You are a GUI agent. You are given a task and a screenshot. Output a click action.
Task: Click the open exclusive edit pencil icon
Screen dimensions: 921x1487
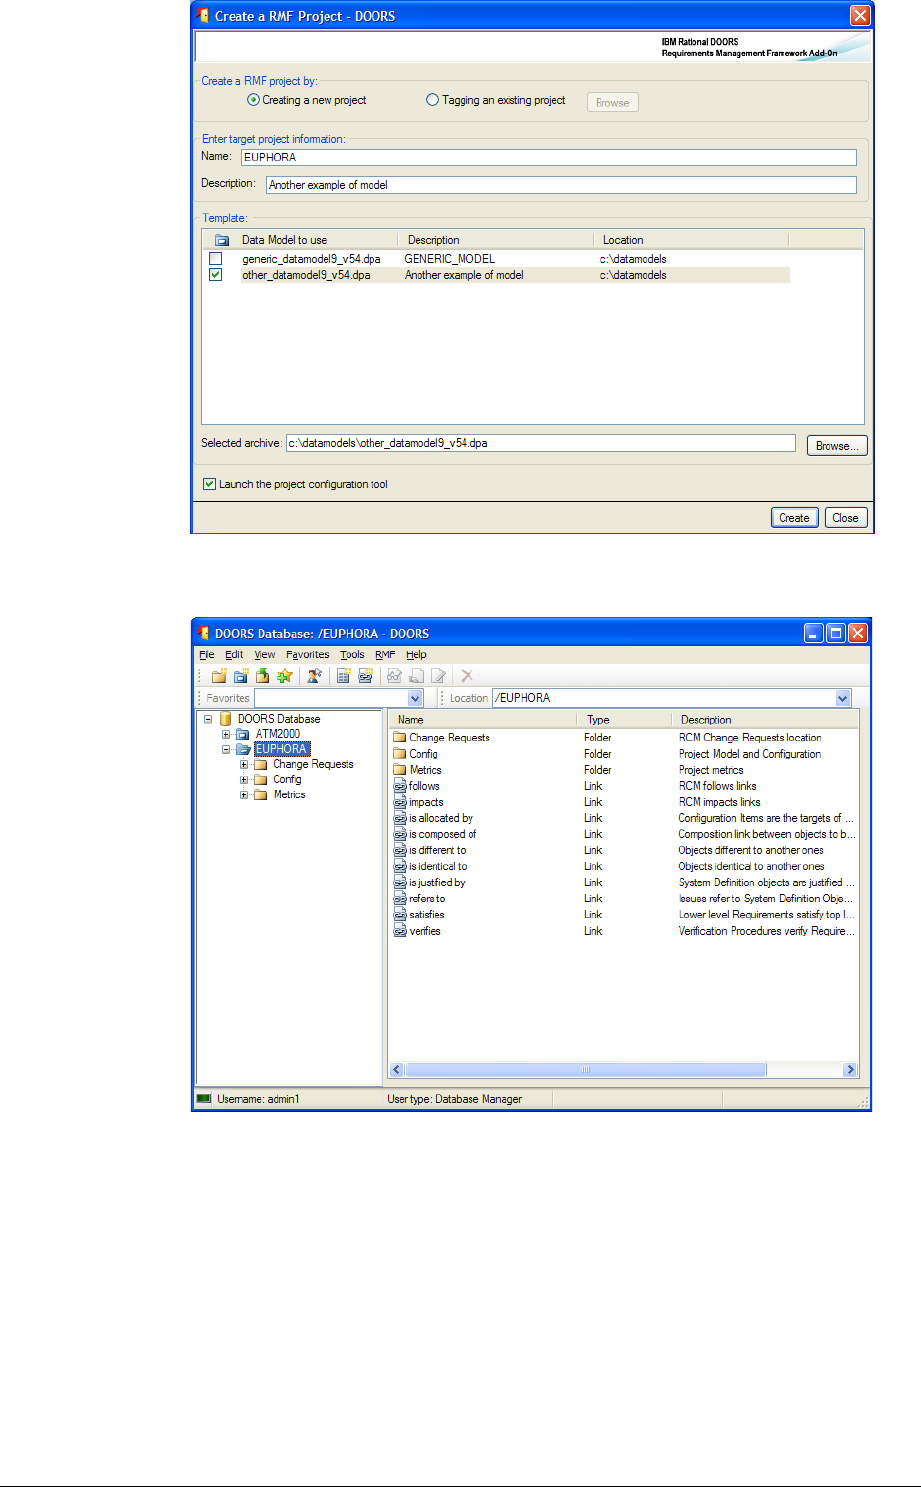point(438,676)
